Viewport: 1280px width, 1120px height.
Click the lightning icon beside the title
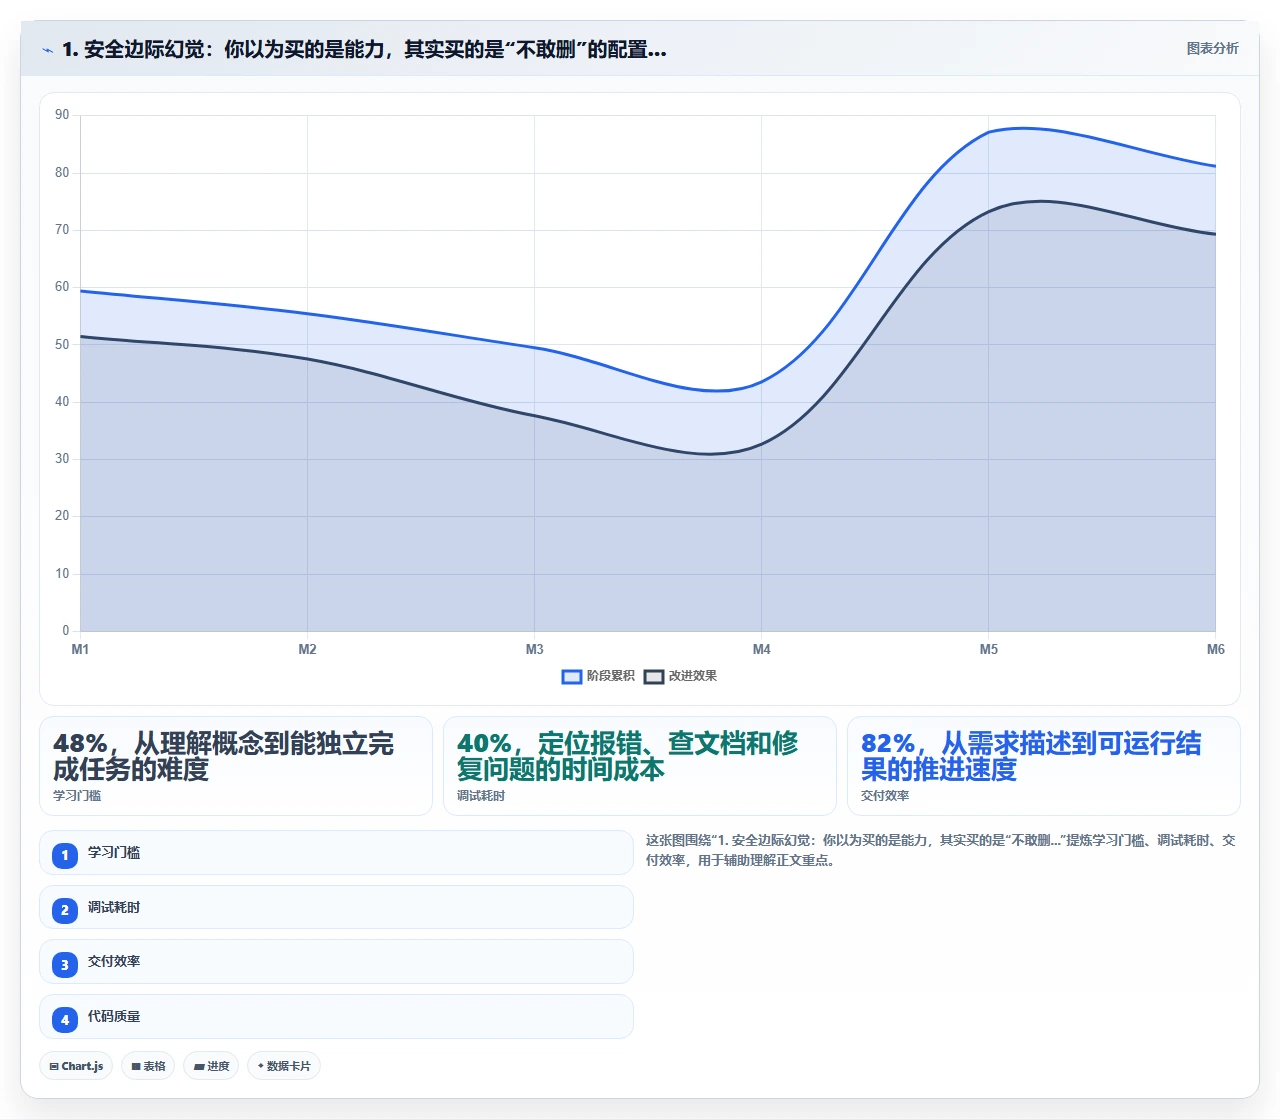coord(47,50)
